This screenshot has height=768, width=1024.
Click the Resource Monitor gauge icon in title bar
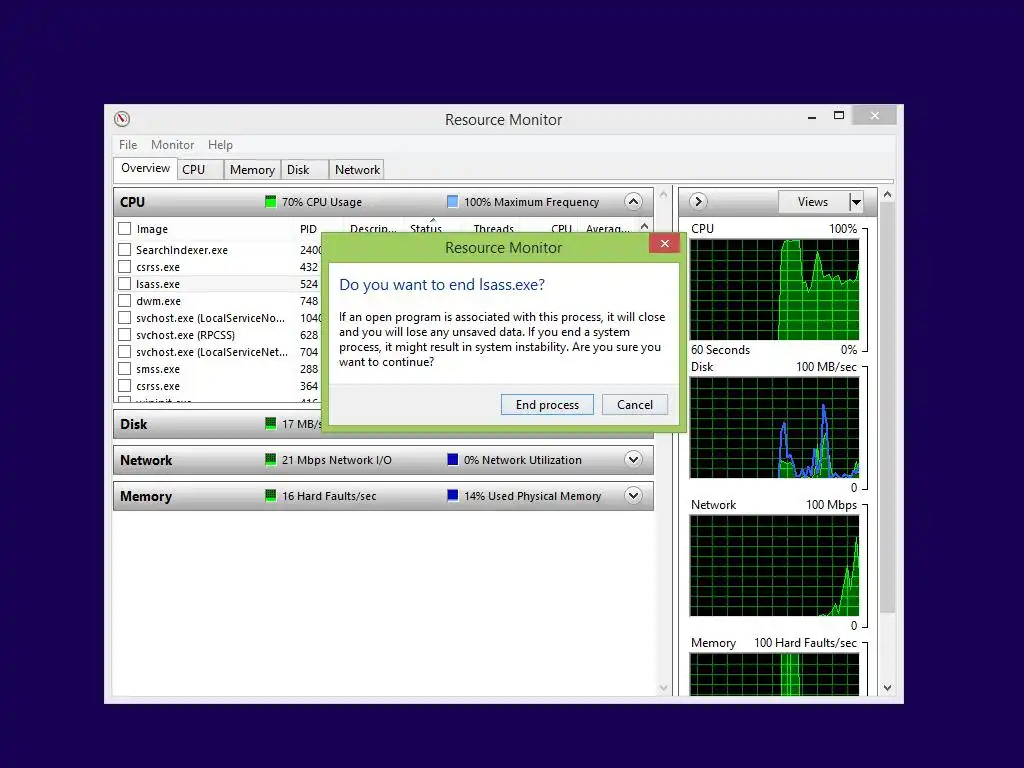122,119
